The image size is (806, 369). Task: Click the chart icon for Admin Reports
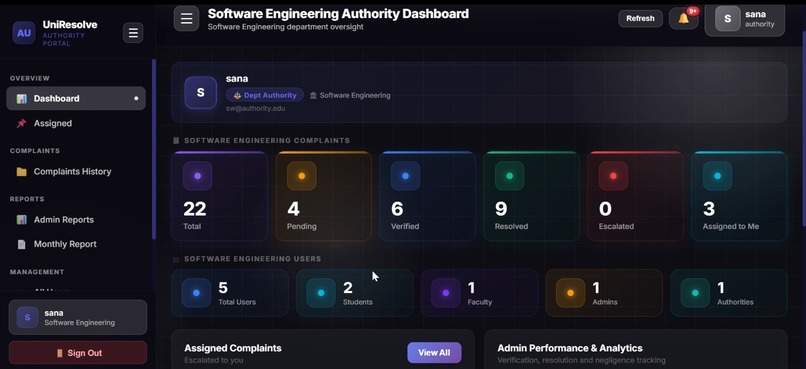pyautogui.click(x=21, y=219)
